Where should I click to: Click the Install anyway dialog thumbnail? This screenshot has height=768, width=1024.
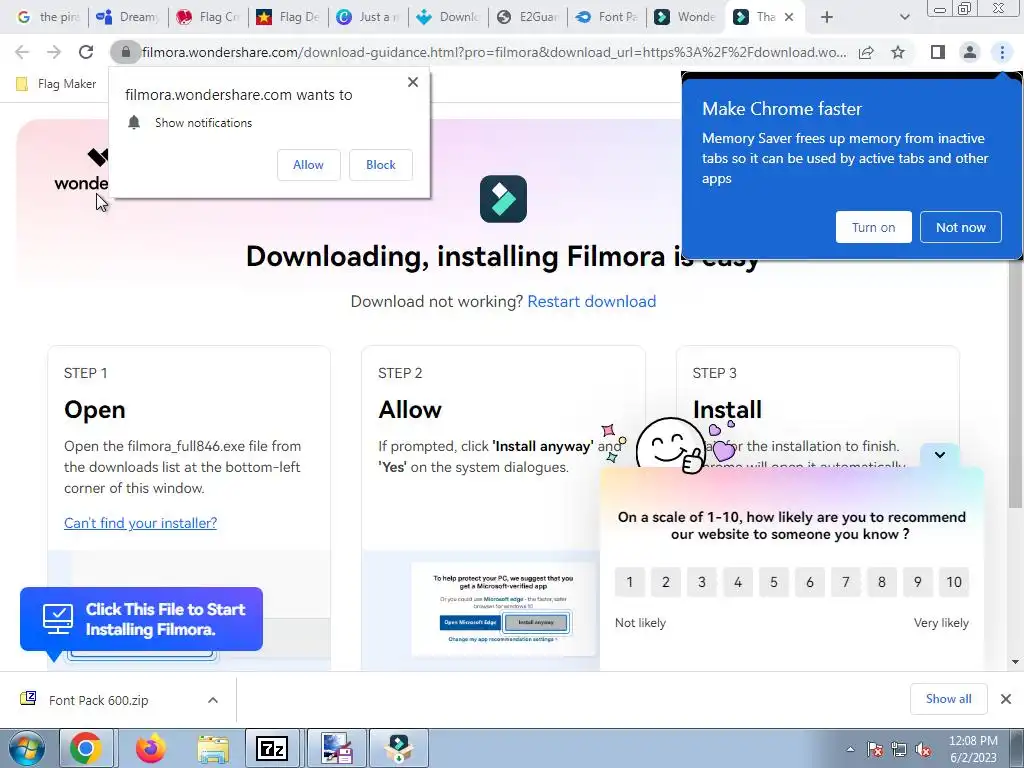pos(503,608)
